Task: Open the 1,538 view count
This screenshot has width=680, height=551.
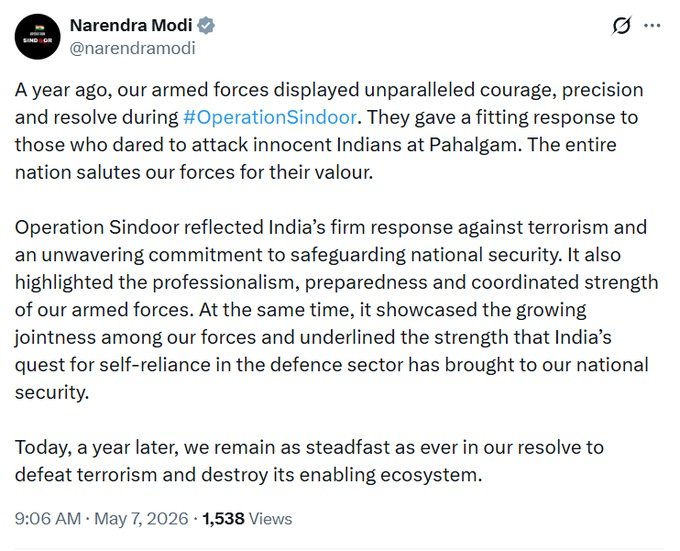Action: point(223,518)
